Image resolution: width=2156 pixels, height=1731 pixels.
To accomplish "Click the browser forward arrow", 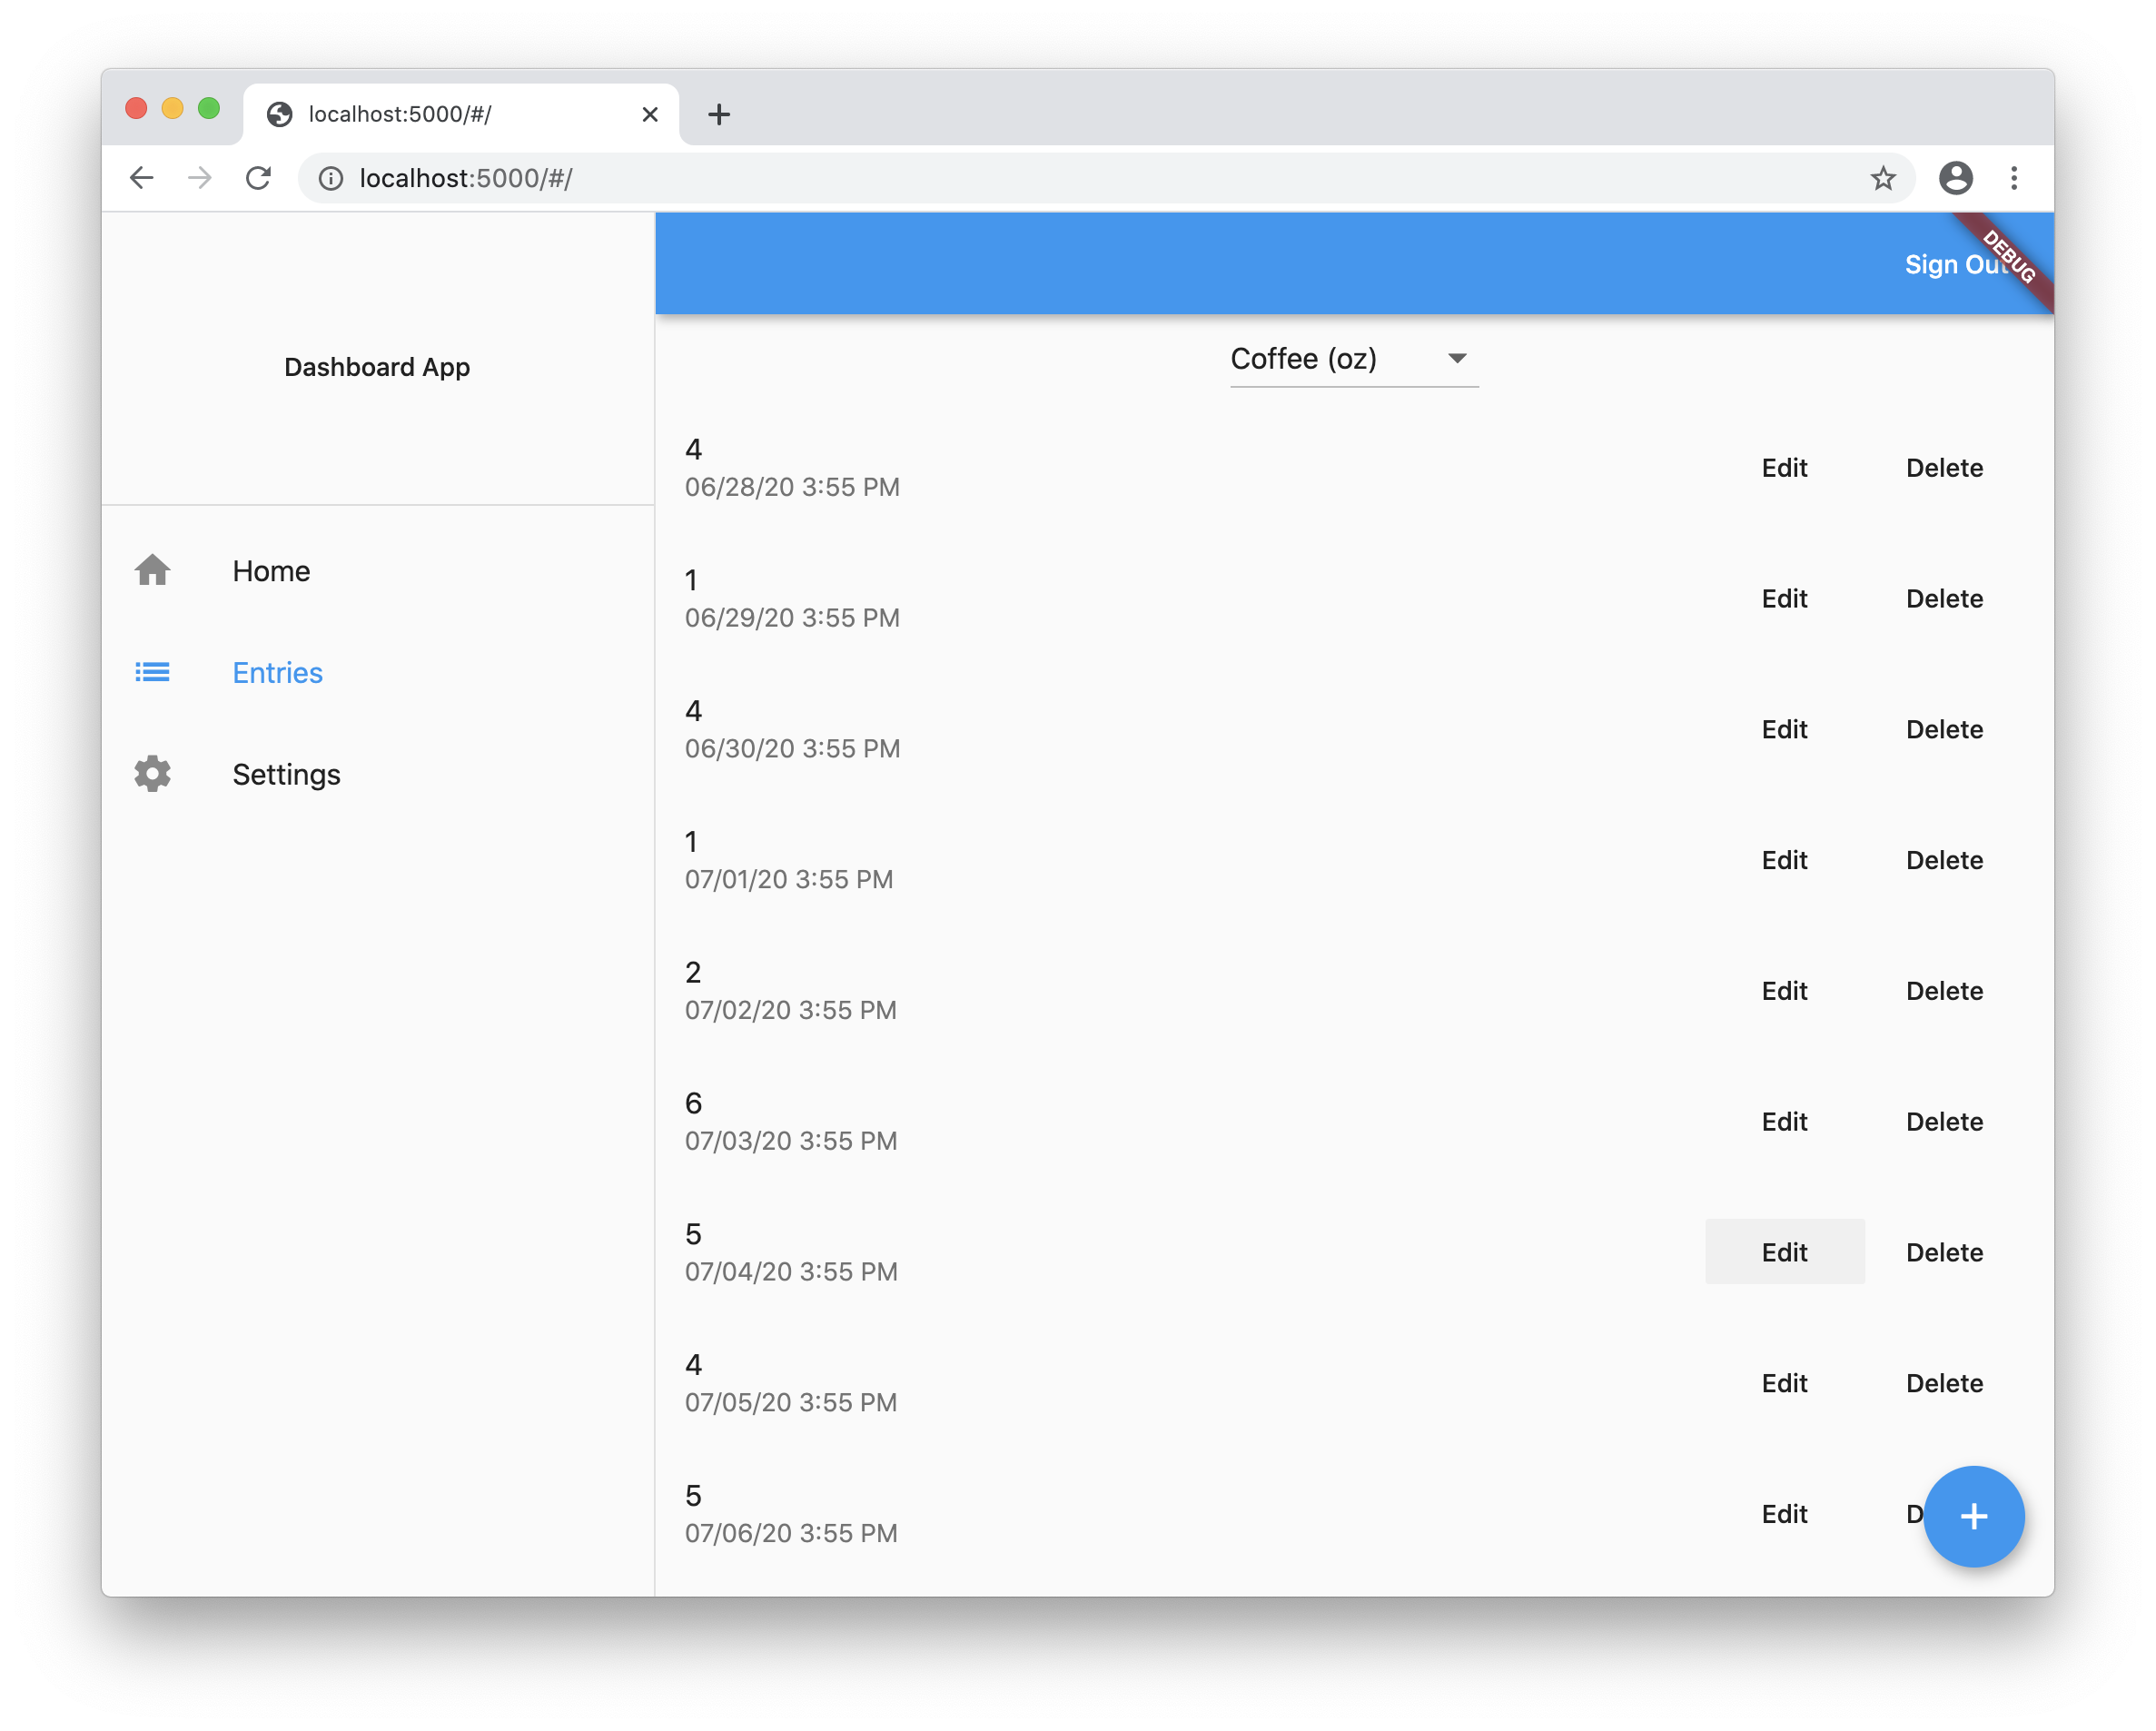I will click(x=200, y=178).
